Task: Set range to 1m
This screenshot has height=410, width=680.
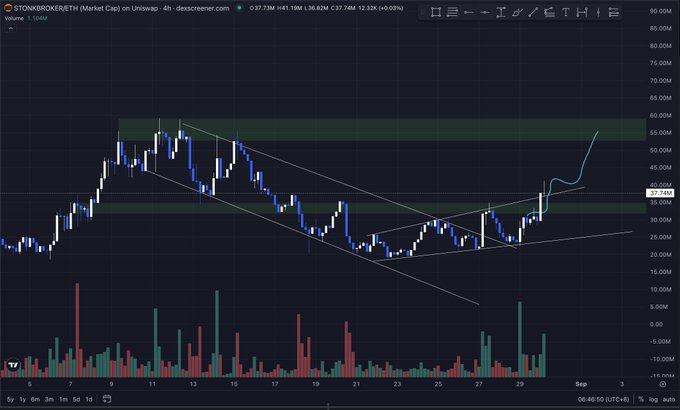Action: tap(63, 399)
